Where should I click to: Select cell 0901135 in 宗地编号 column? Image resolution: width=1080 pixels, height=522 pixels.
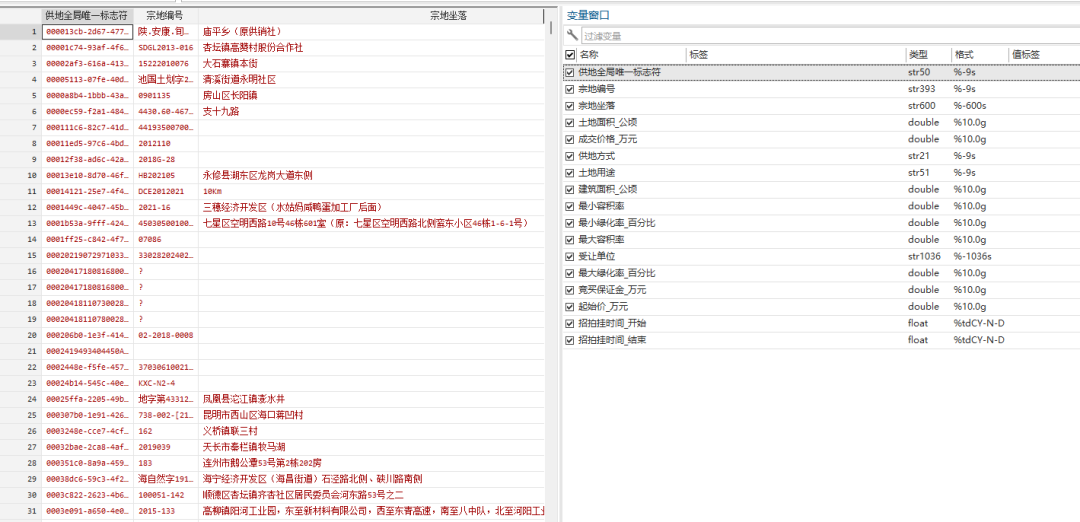pyautogui.click(x=166, y=95)
